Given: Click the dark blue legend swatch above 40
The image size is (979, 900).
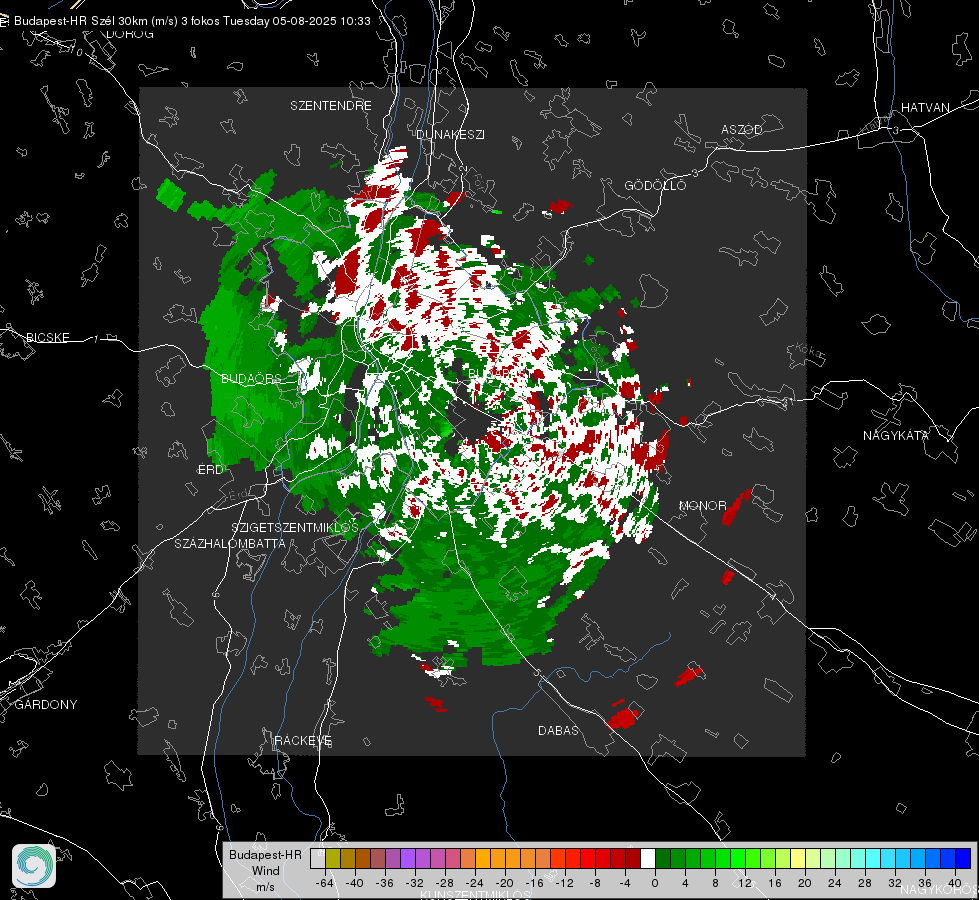Looking at the screenshot, I should 963,859.
